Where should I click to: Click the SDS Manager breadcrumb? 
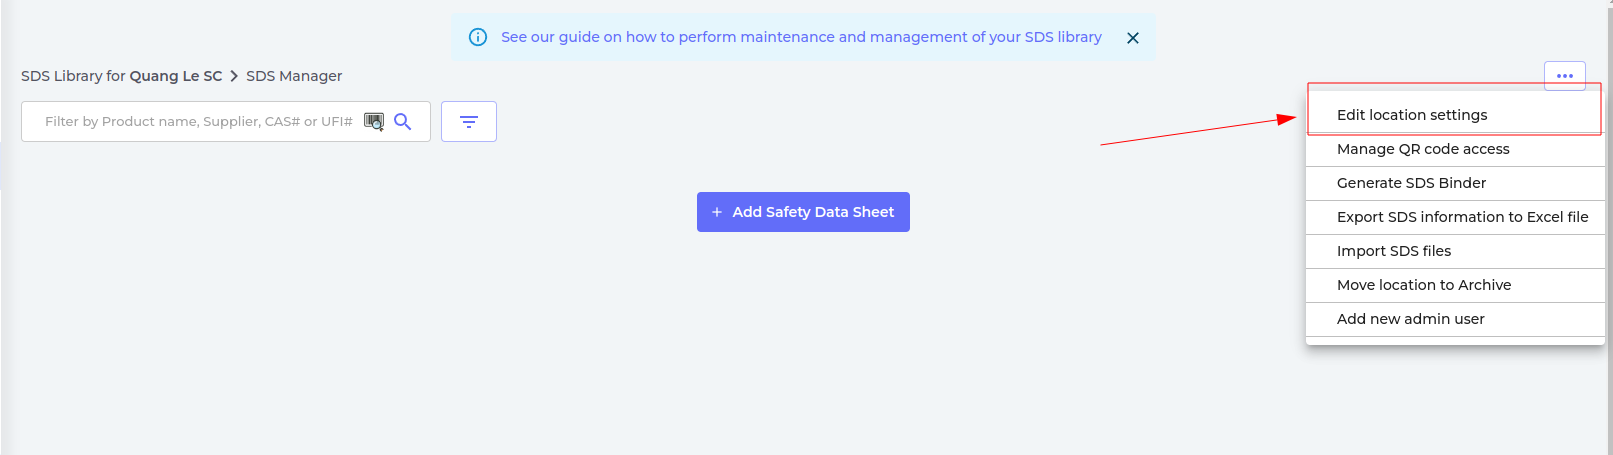tap(294, 76)
